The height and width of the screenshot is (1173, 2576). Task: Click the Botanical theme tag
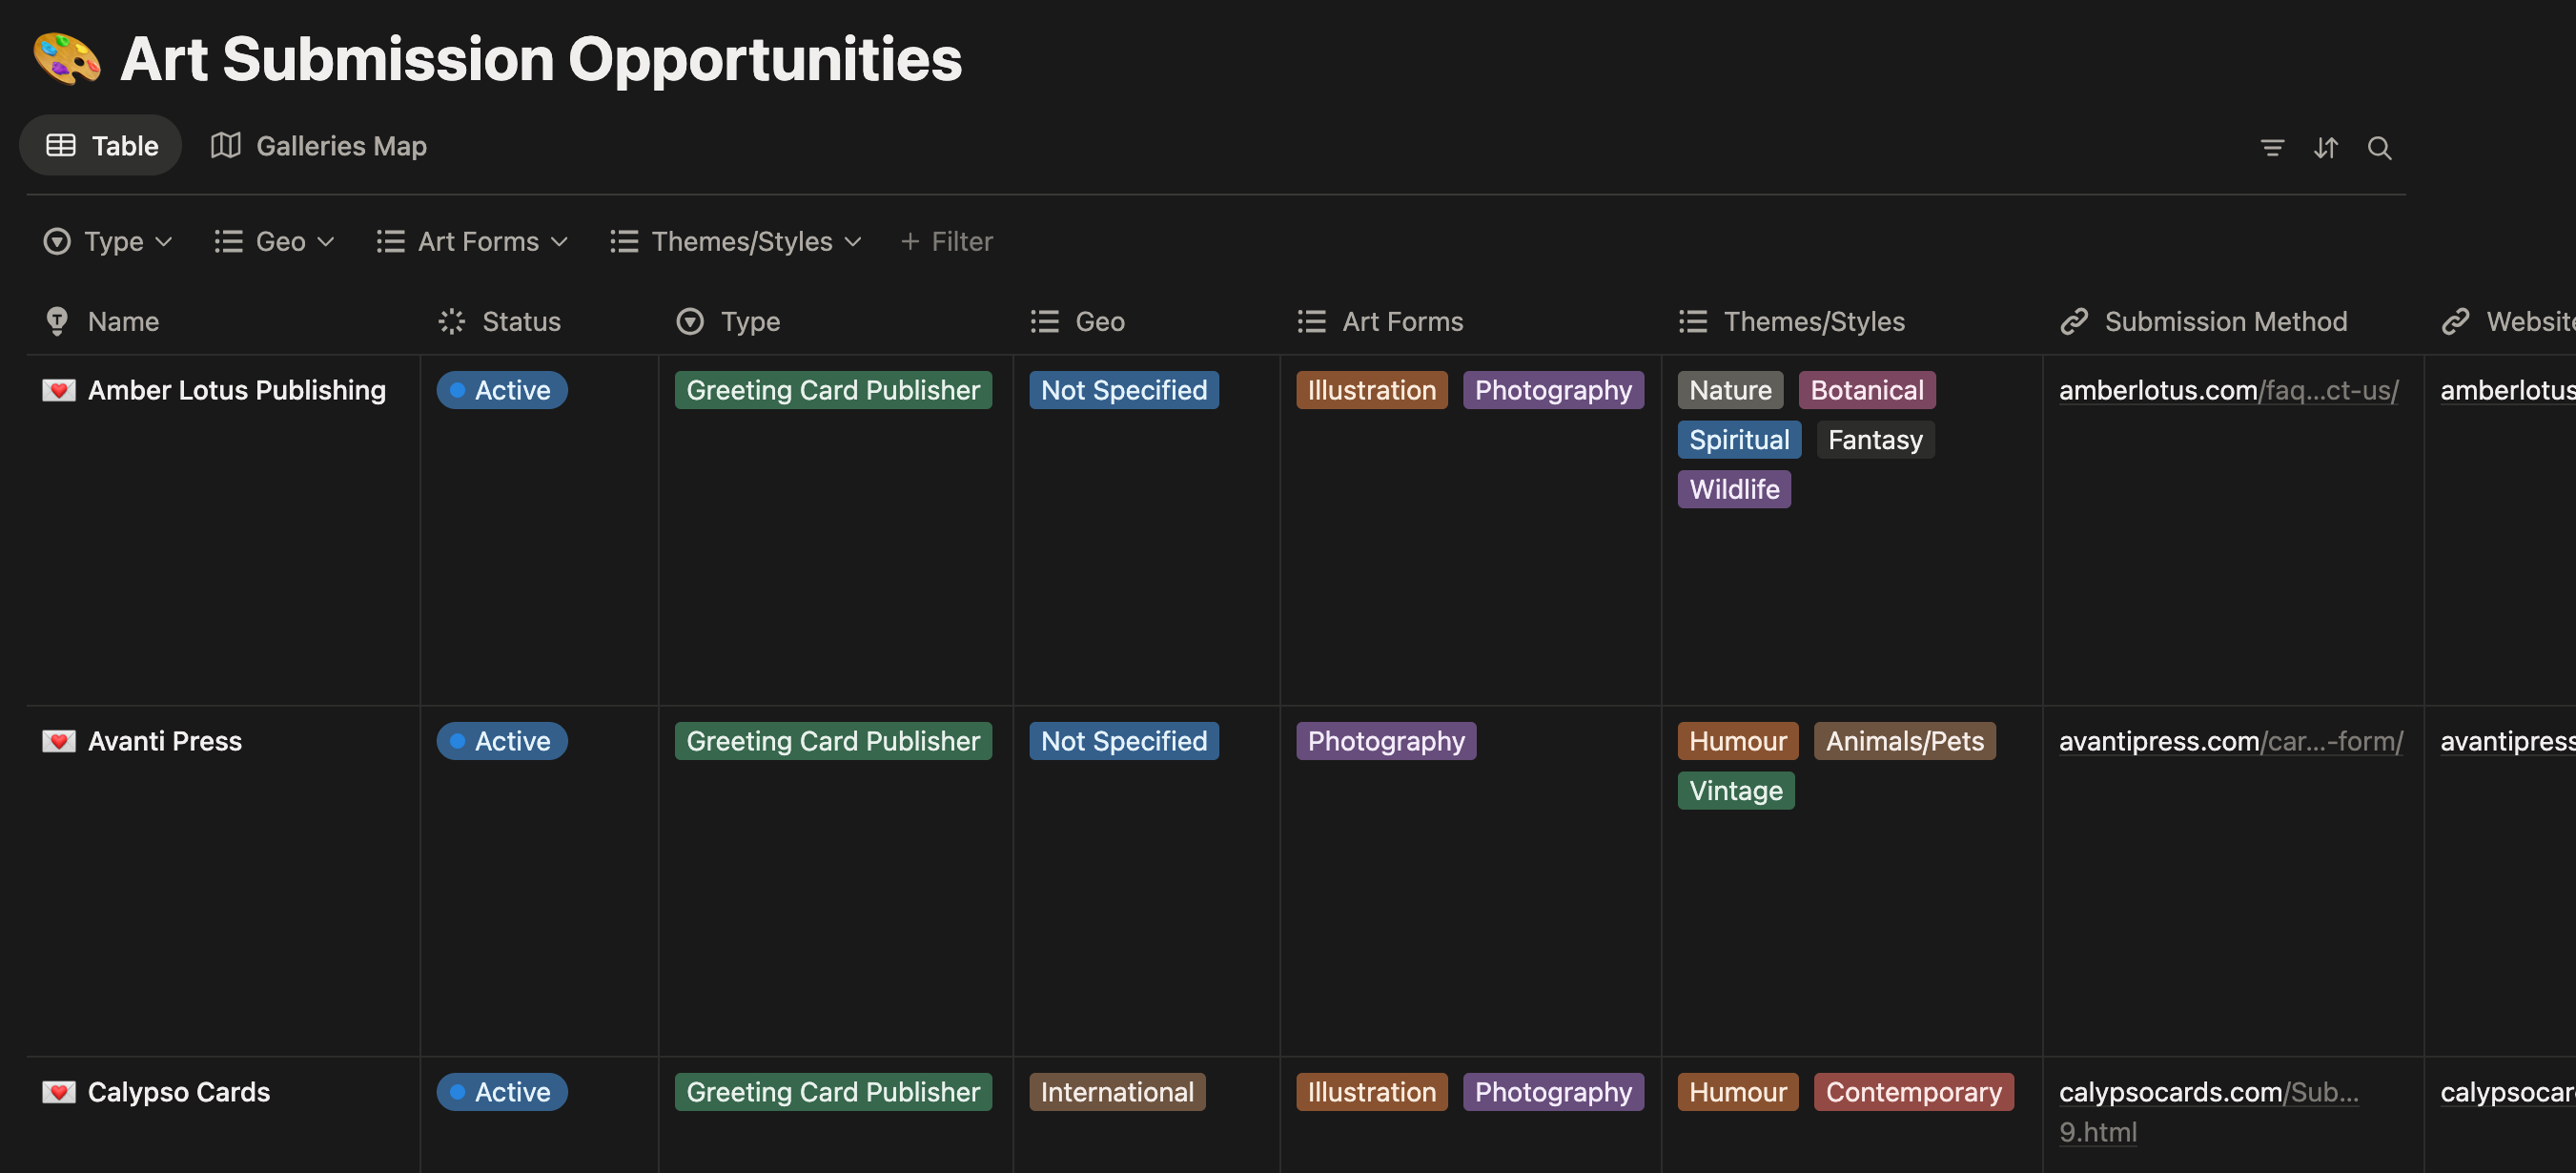[x=1866, y=390]
